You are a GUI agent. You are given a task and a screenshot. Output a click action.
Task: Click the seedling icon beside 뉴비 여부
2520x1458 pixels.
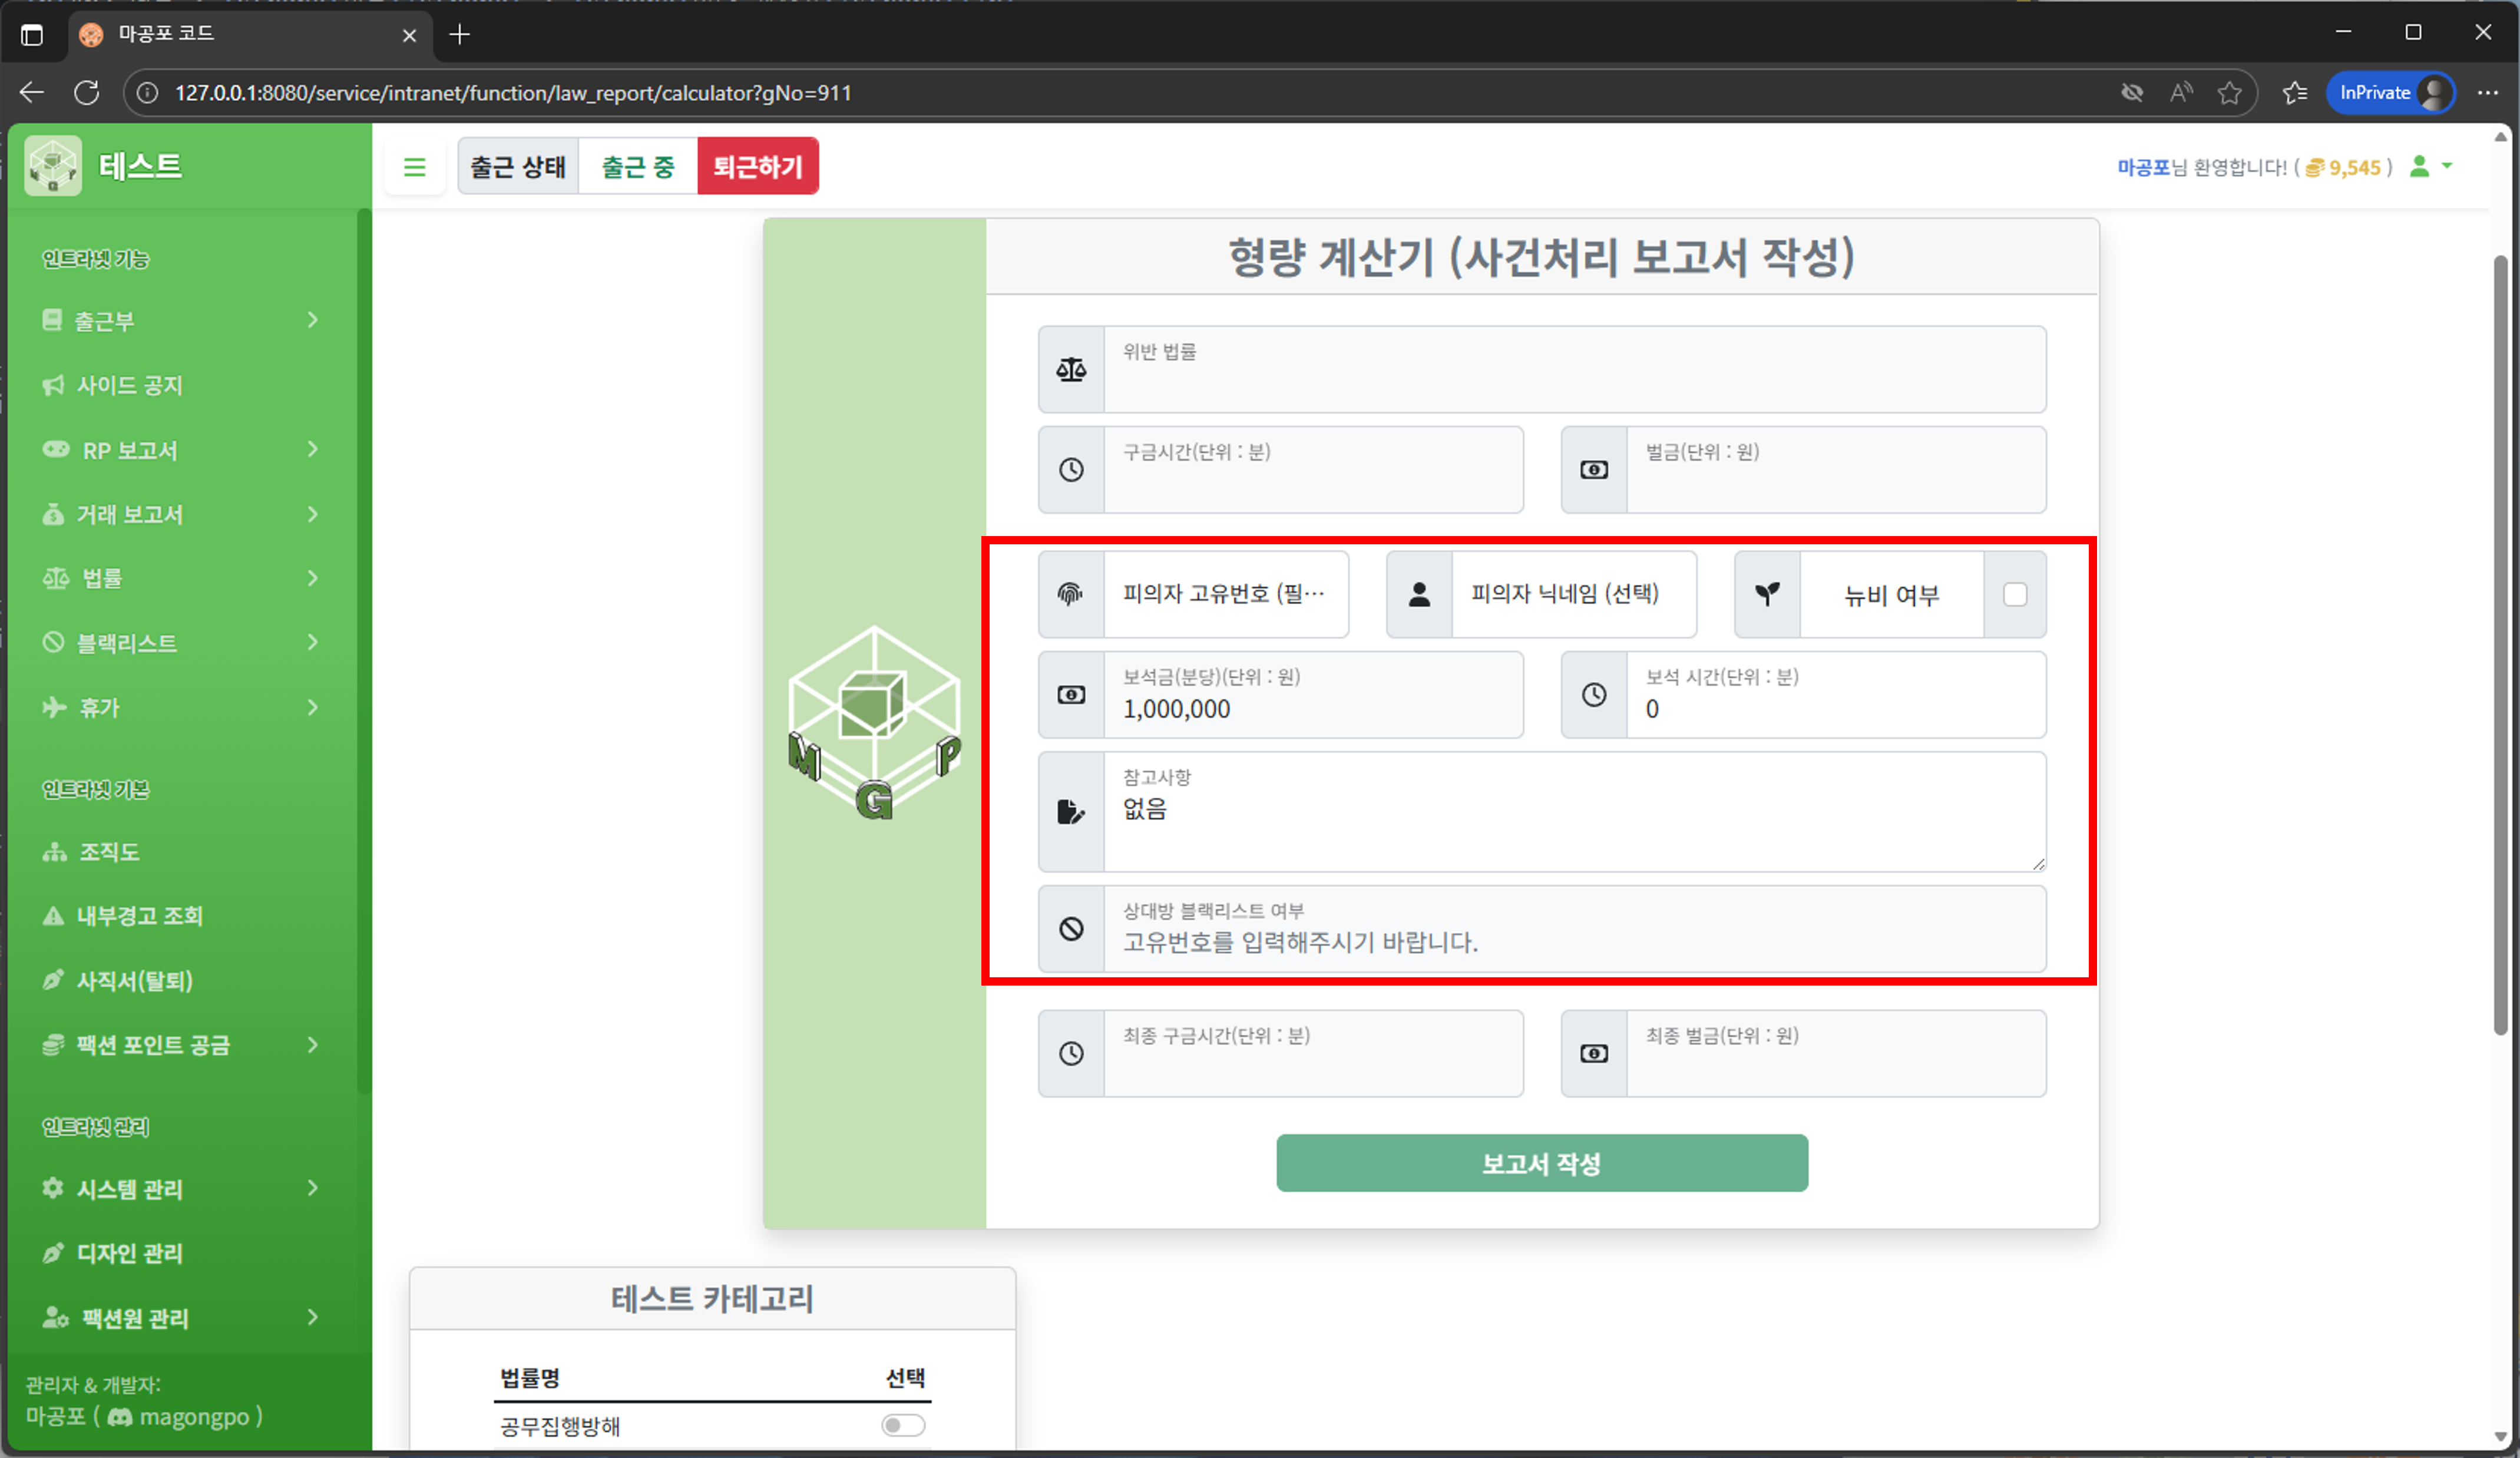coord(1767,594)
